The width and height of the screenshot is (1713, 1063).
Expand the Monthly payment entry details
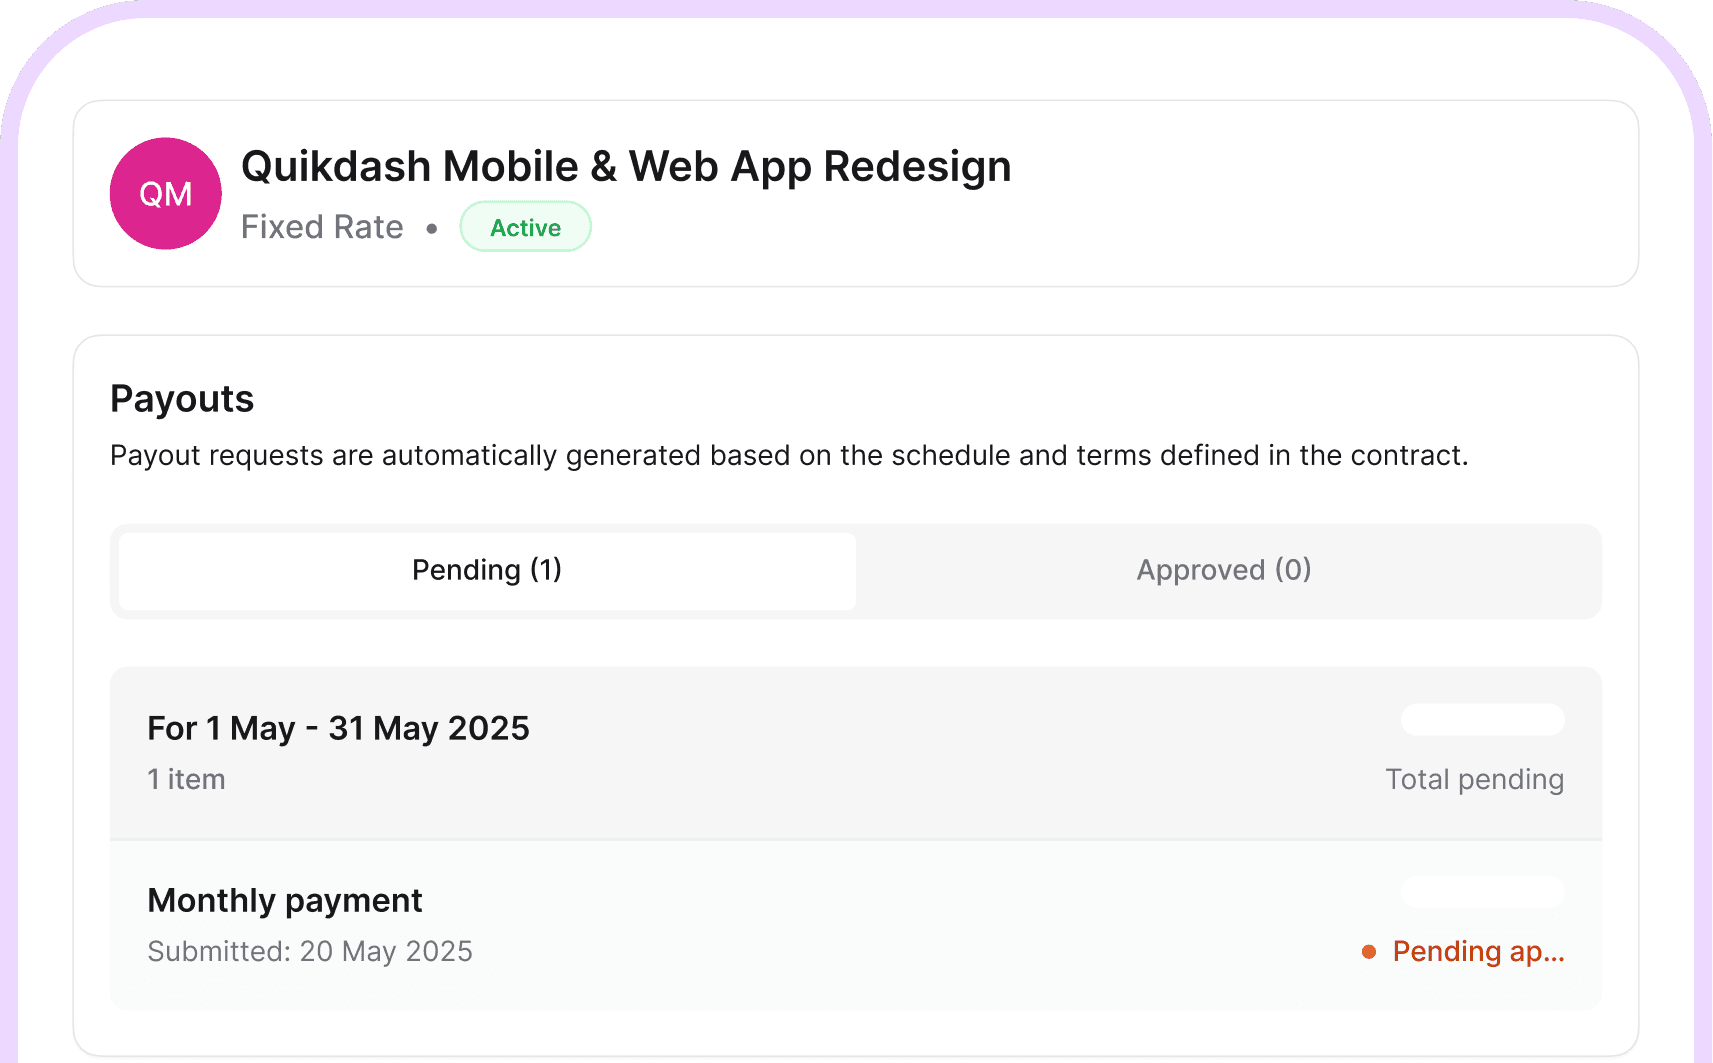(x=285, y=900)
